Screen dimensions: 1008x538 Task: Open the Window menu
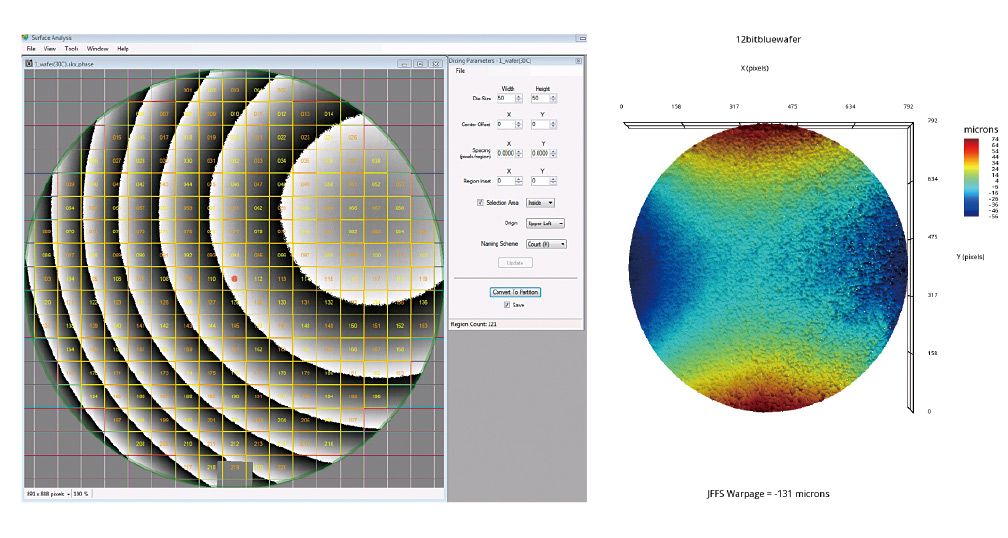click(x=98, y=49)
